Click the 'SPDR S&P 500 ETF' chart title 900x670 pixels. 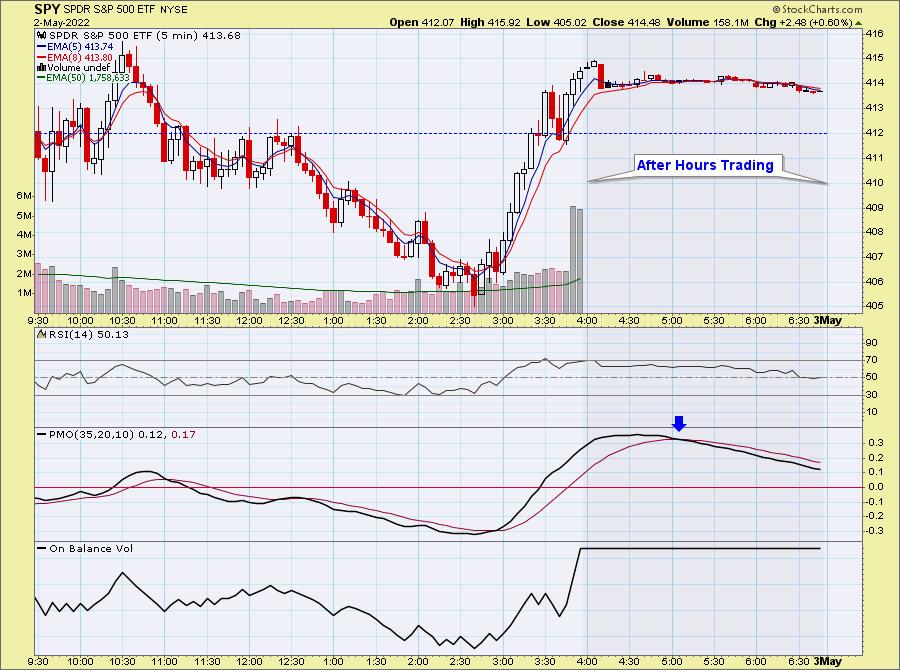tap(109, 10)
